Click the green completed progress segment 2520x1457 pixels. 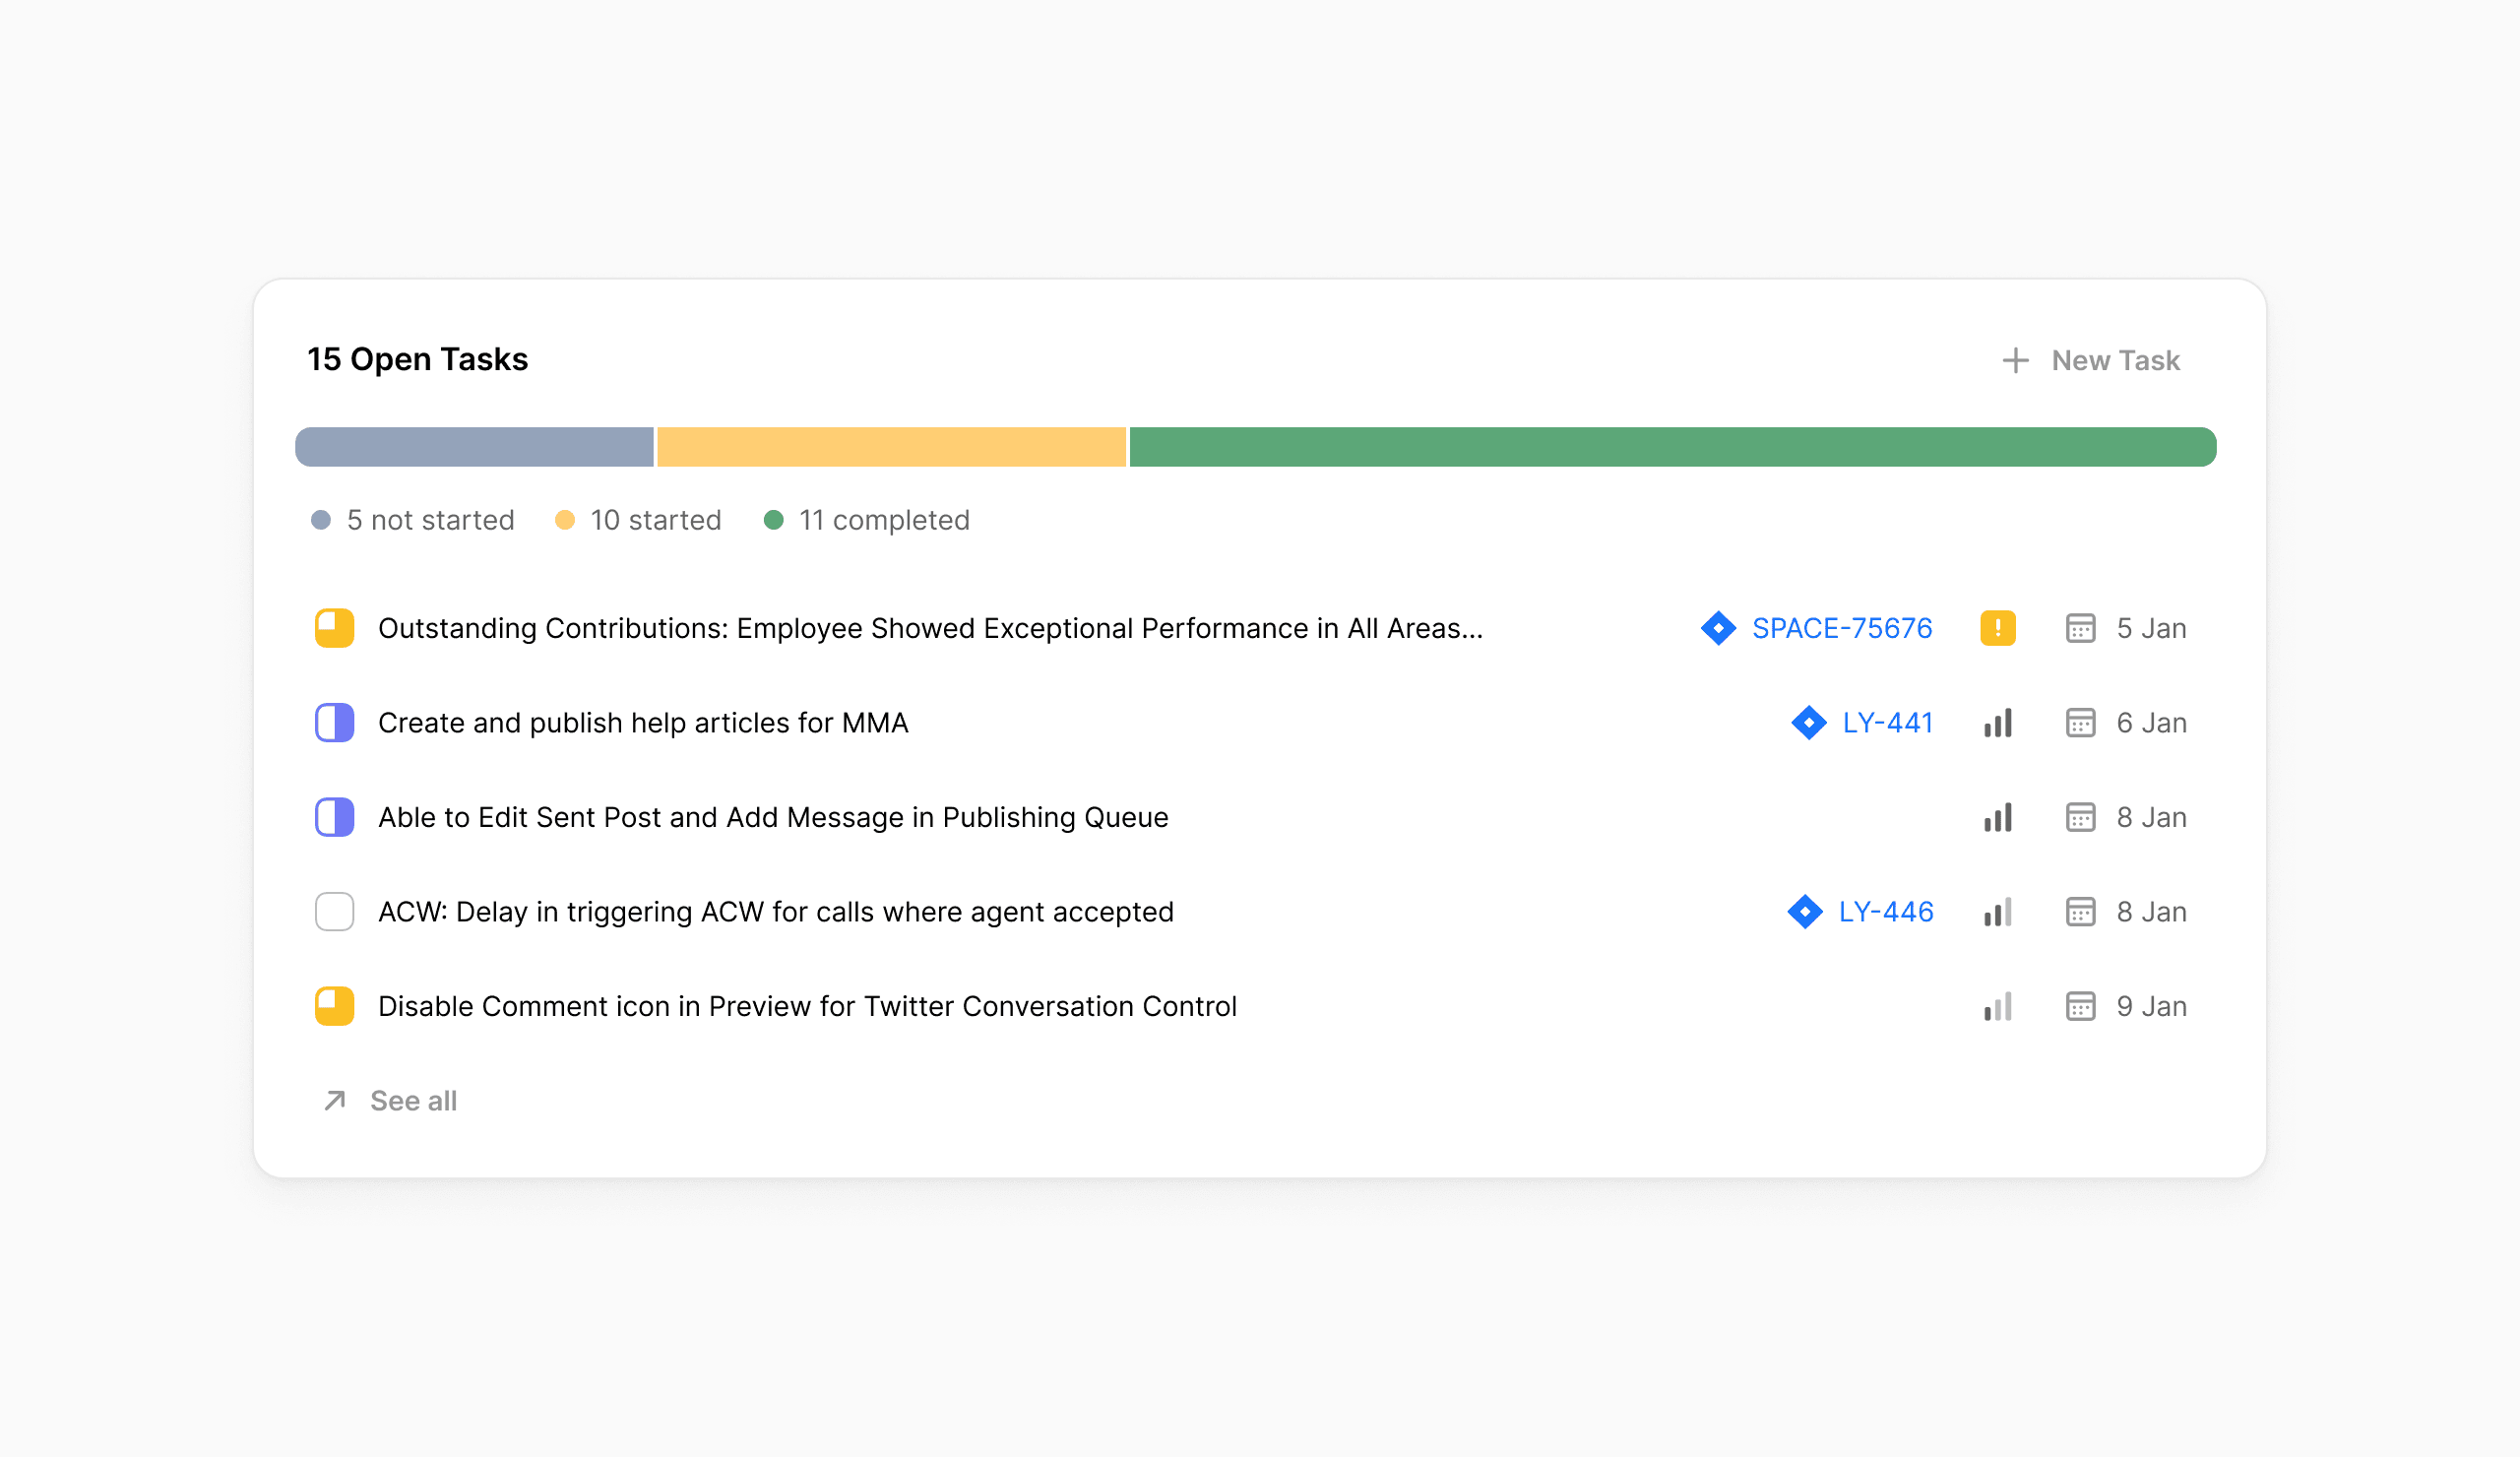tap(1673, 447)
